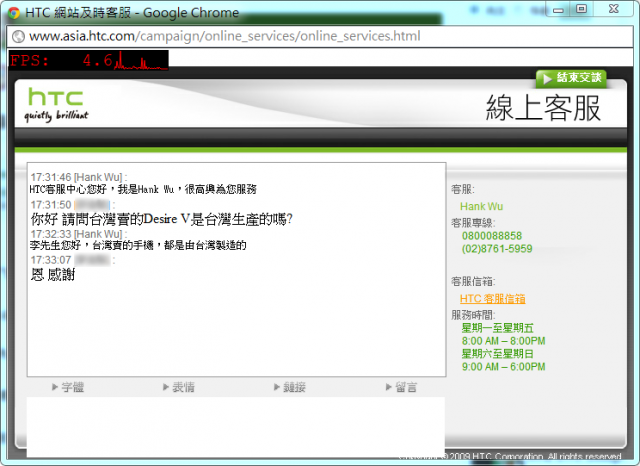Click the phone number 0800088858
640x466 pixels.
click(492, 236)
